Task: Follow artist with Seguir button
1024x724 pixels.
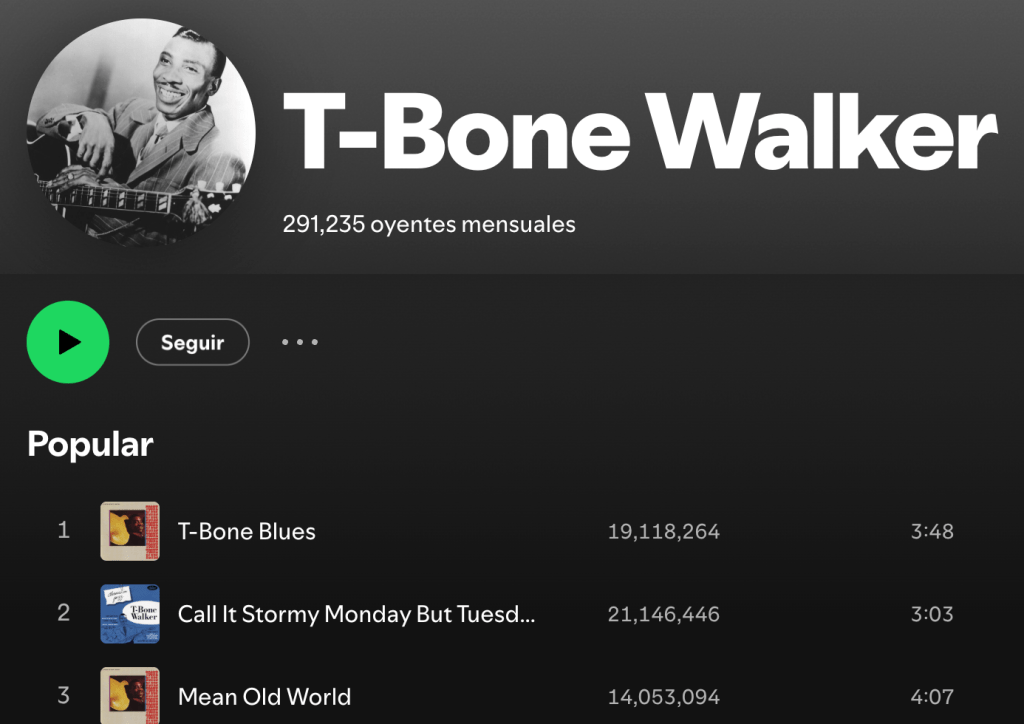Action: pos(193,342)
